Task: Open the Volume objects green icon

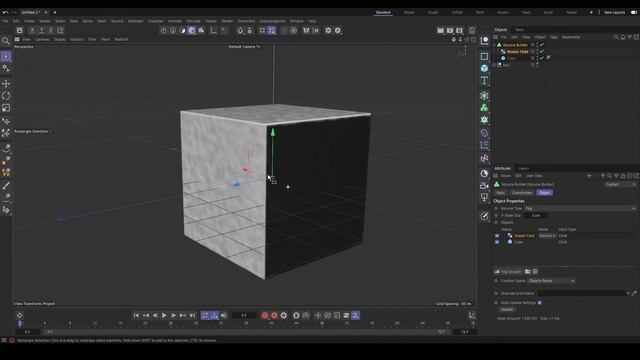Action: (x=484, y=108)
